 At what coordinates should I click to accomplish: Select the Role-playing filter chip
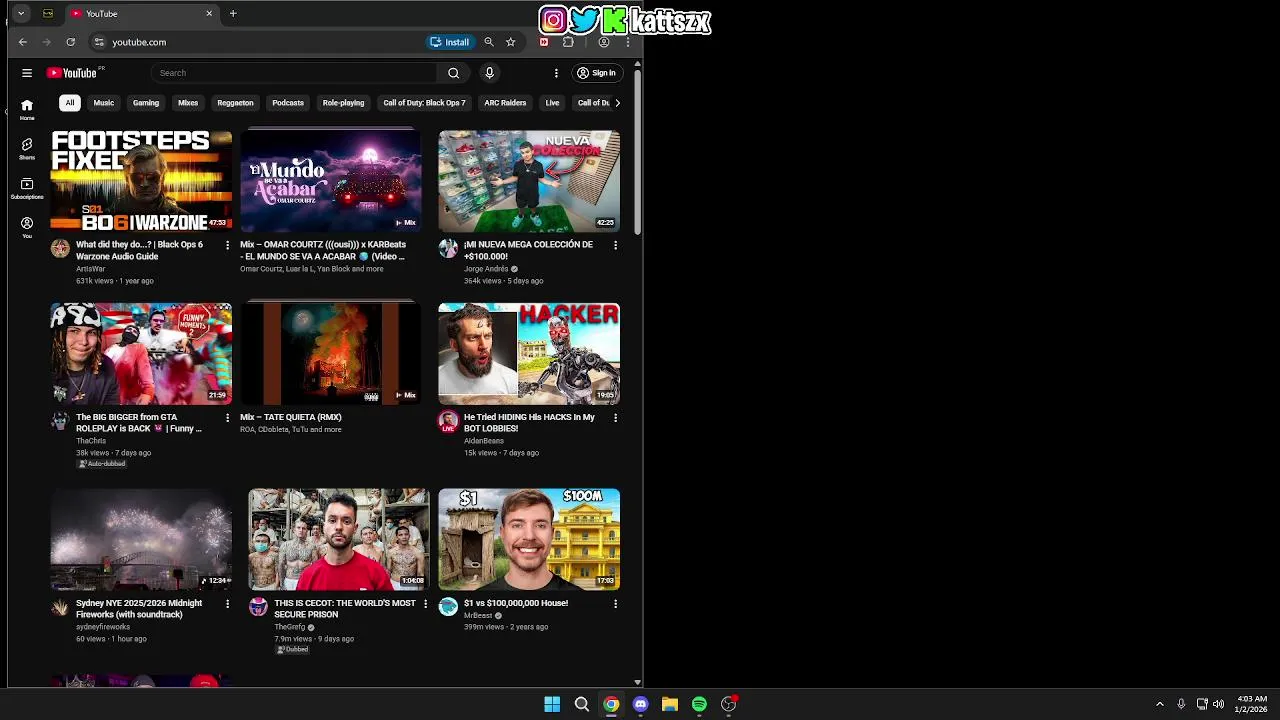point(343,103)
